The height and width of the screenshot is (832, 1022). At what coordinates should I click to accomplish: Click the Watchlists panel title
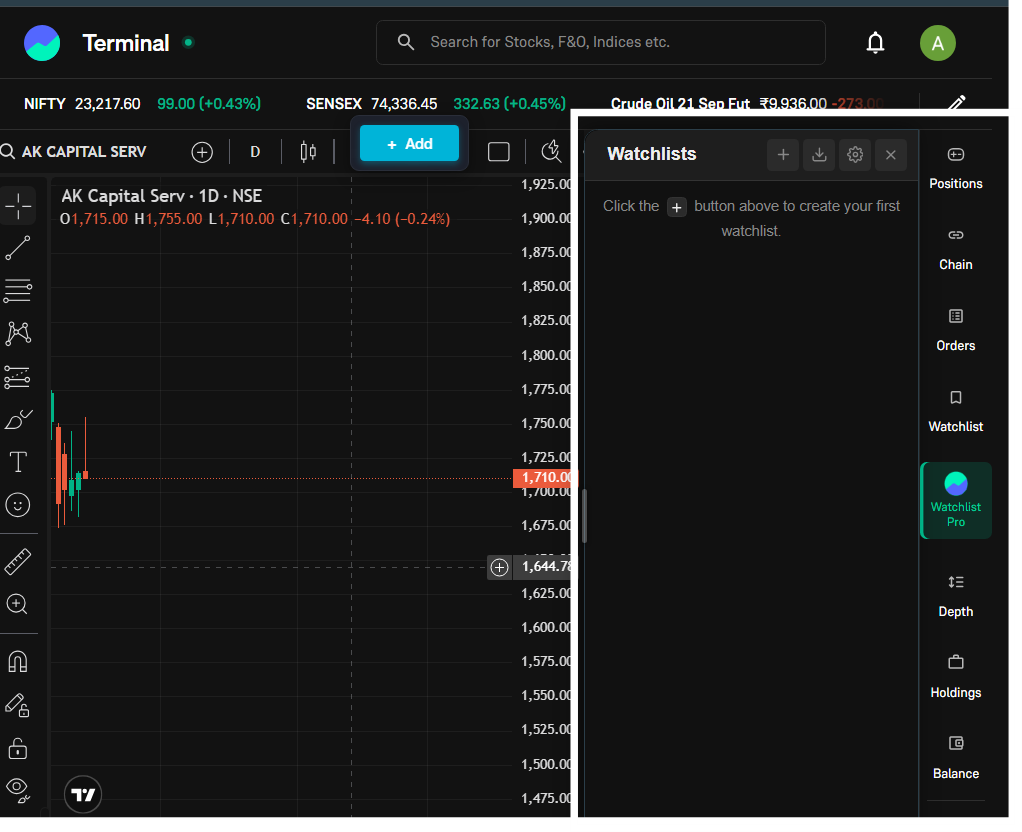point(652,154)
